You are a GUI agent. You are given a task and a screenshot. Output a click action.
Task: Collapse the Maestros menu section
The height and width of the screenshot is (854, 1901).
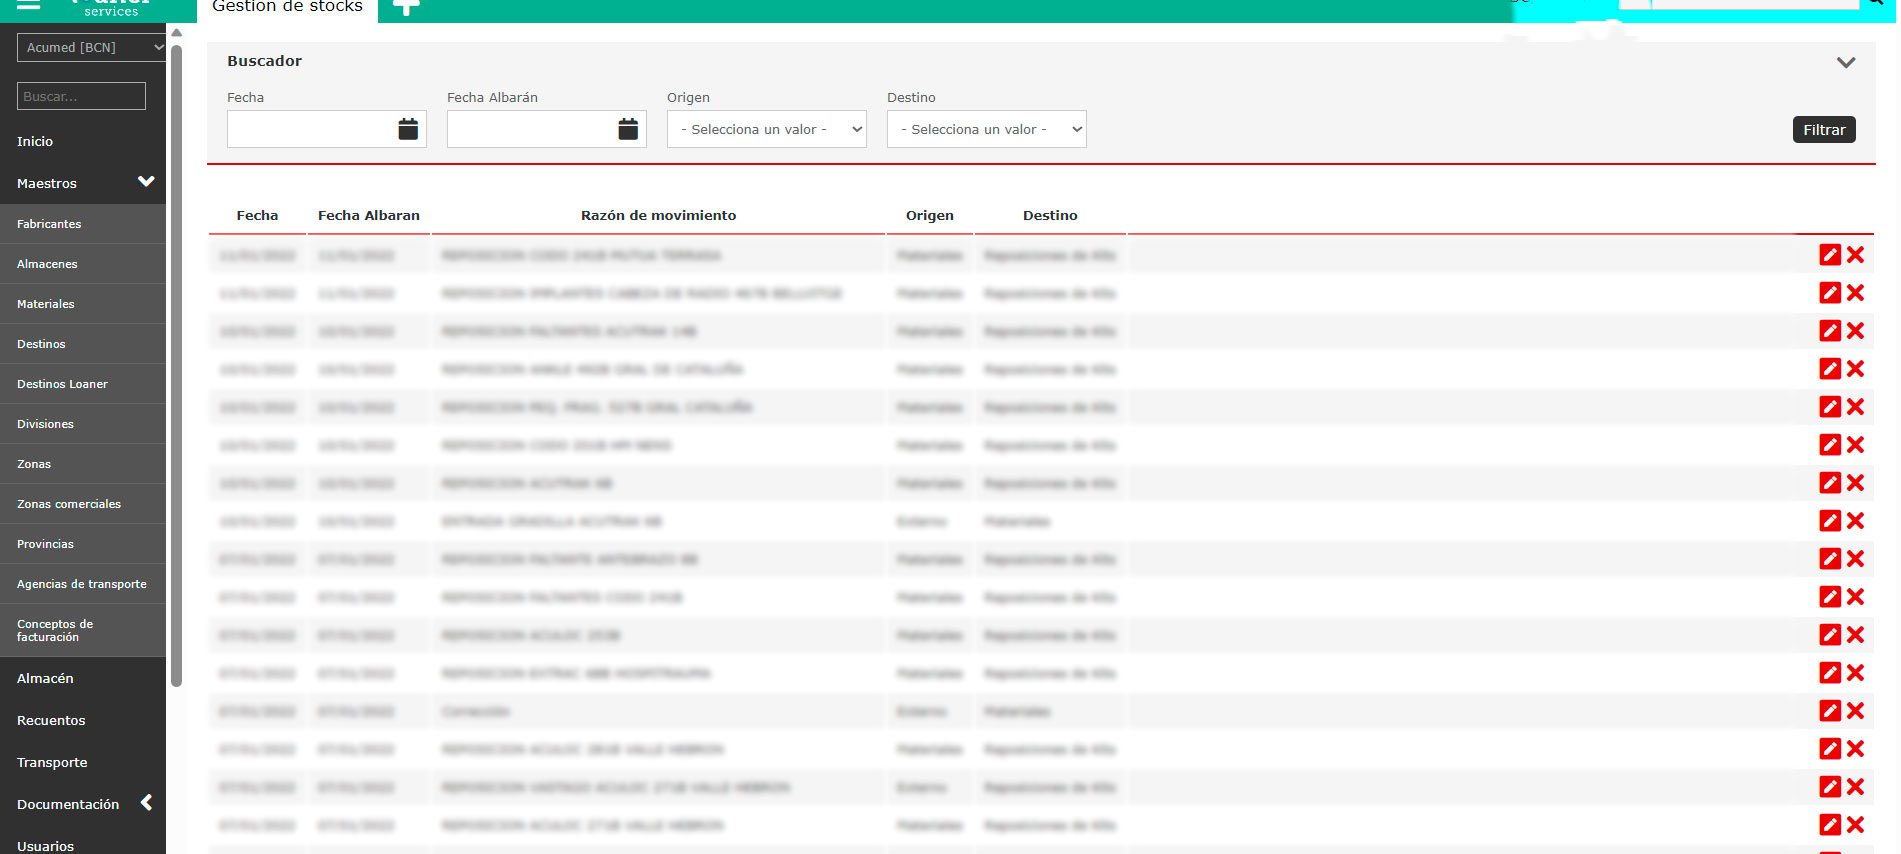pos(146,182)
